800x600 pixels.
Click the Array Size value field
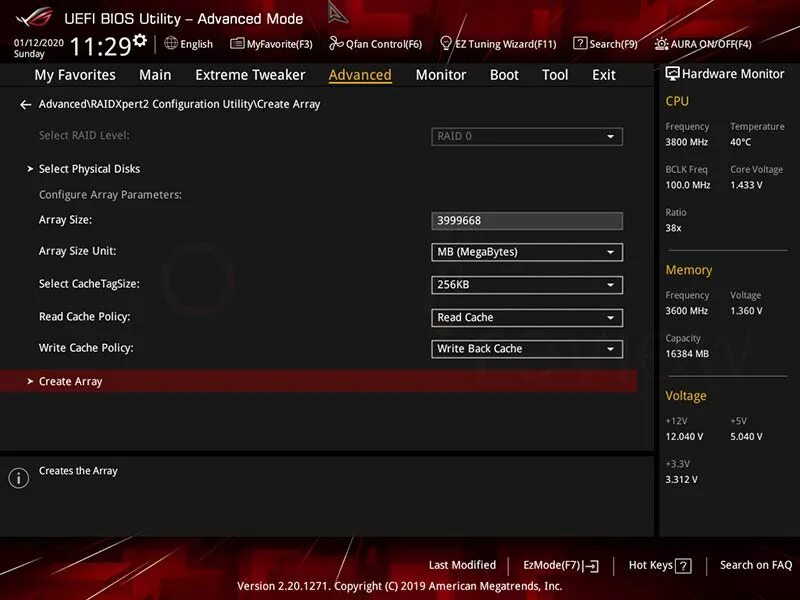click(527, 221)
